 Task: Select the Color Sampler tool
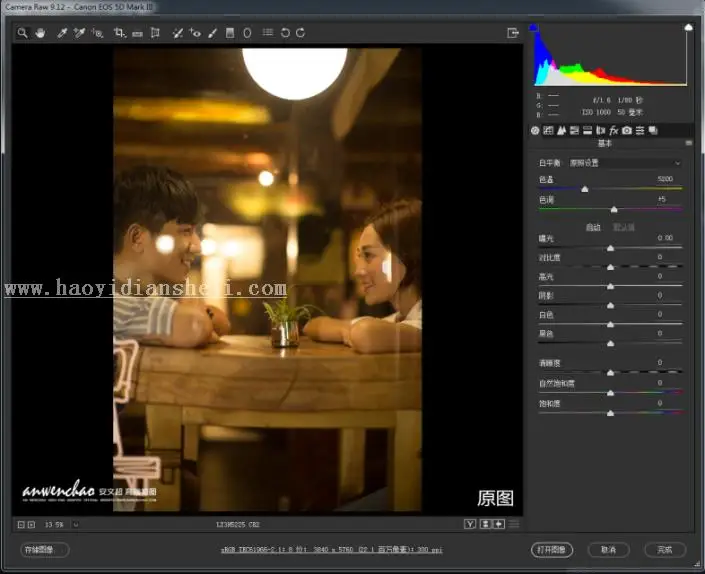coord(80,33)
